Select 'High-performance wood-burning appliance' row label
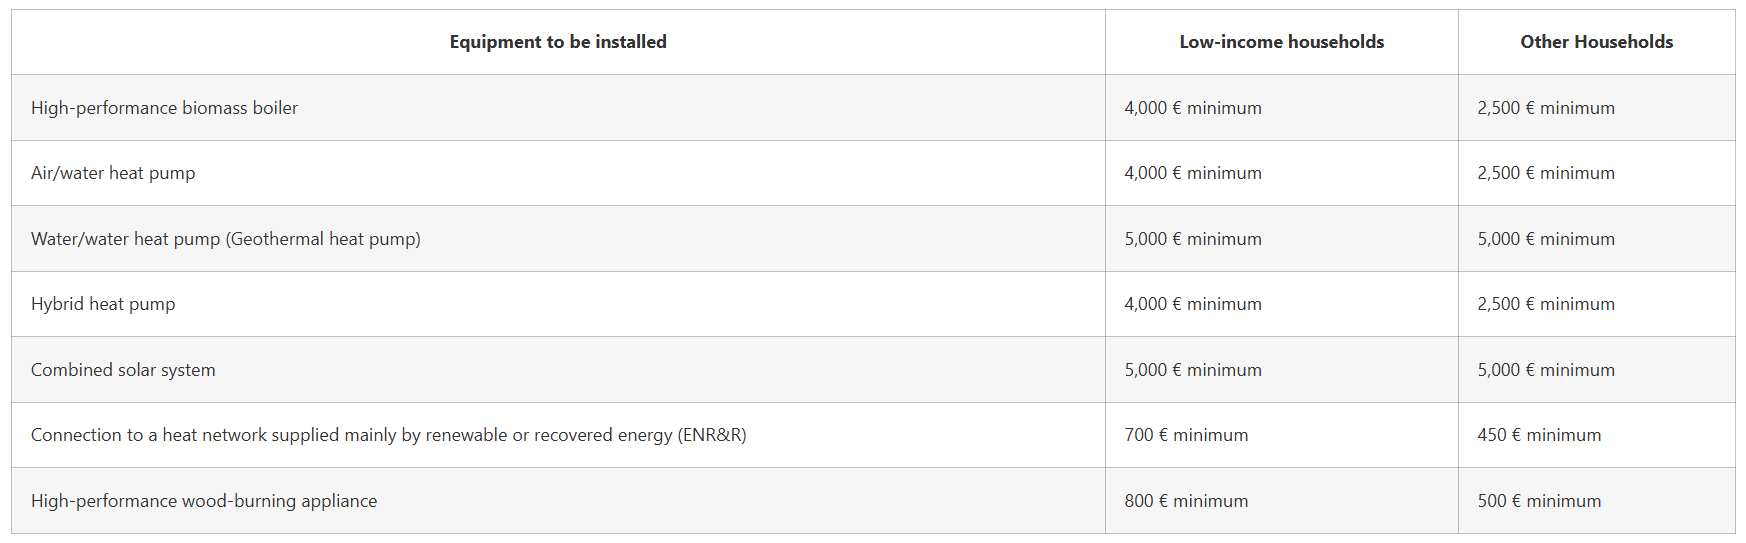 [x=204, y=501]
